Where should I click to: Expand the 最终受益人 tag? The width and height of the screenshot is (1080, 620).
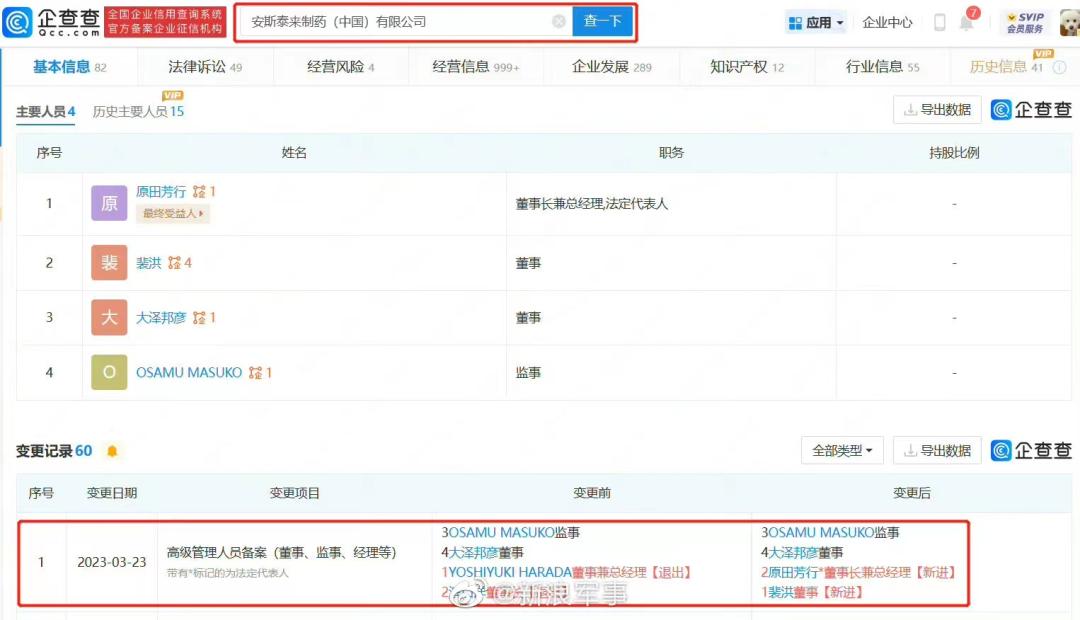point(173,213)
